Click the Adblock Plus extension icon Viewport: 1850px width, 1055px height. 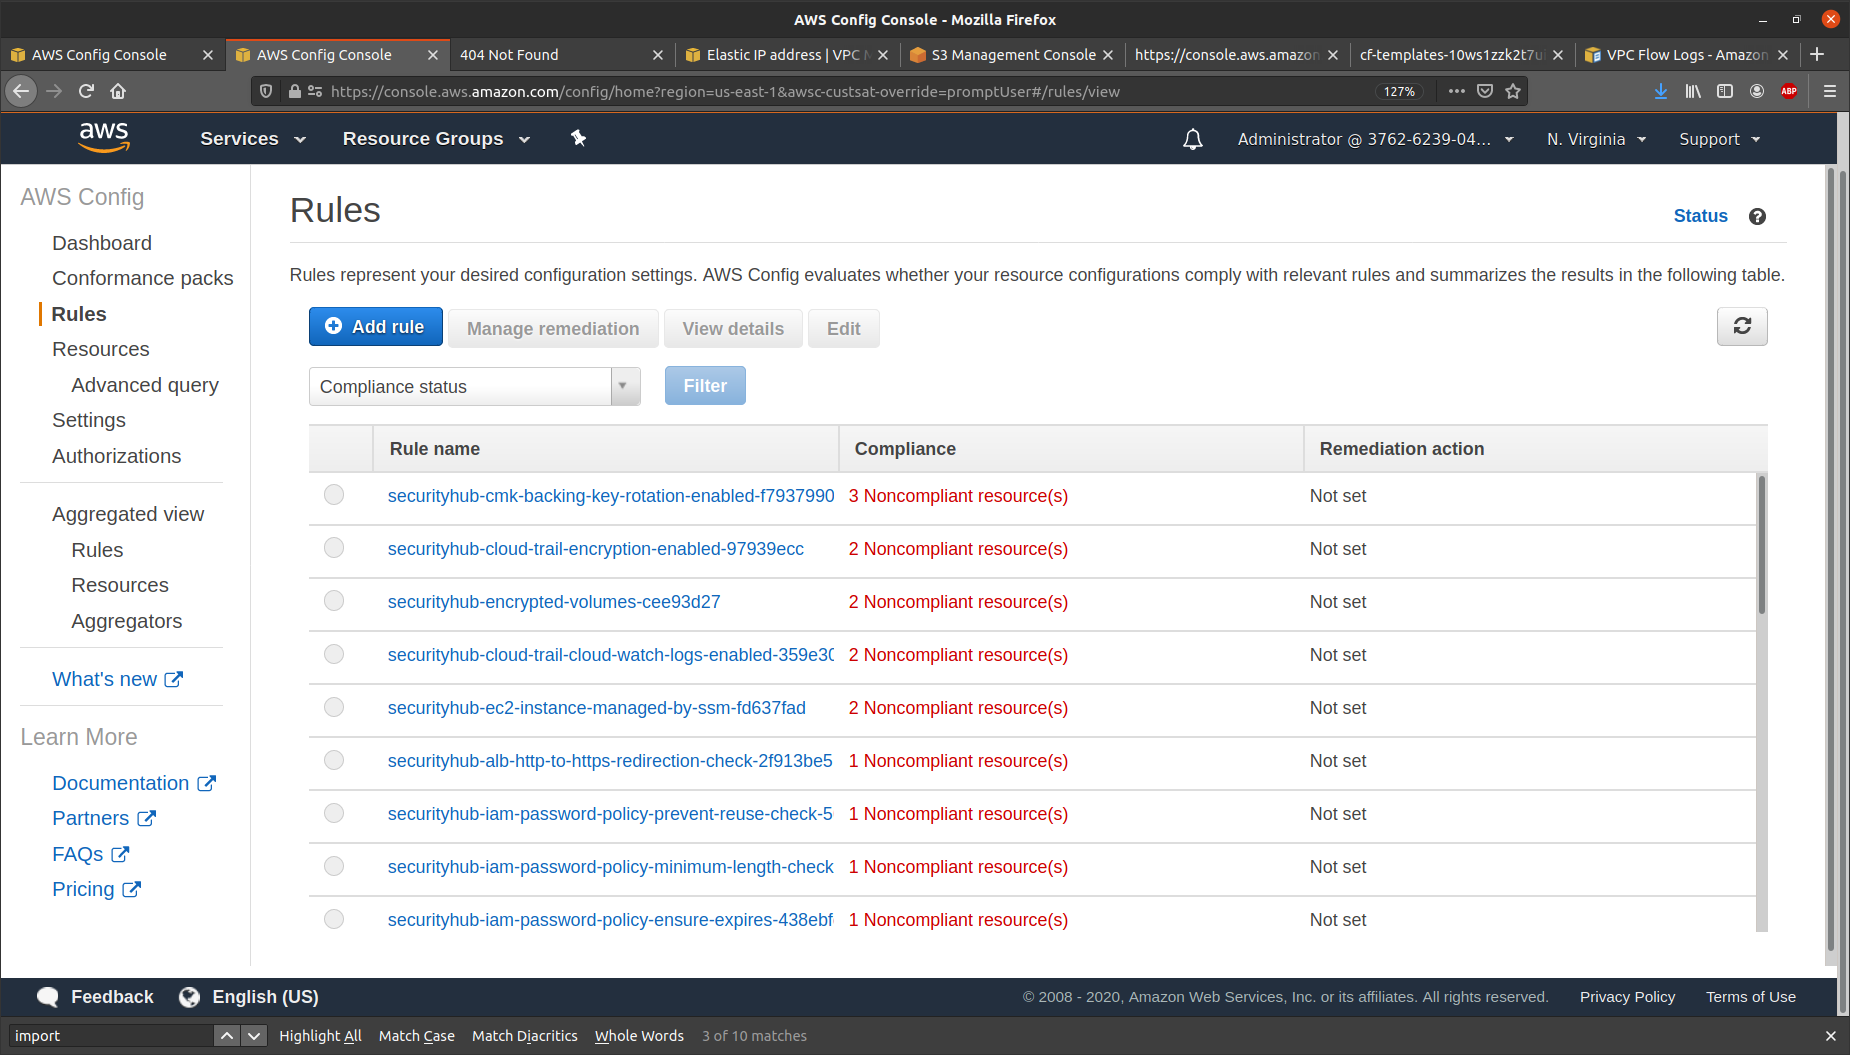coord(1789,91)
